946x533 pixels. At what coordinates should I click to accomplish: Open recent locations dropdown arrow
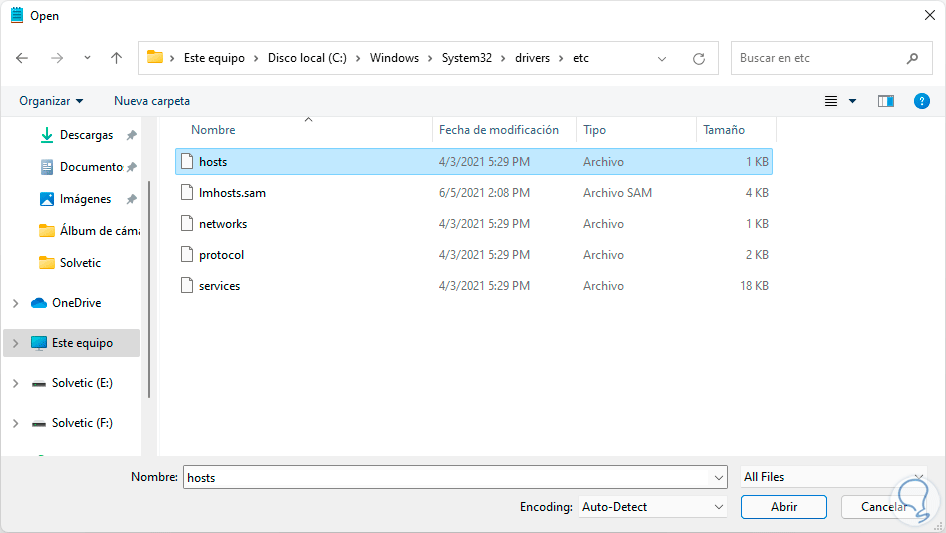click(87, 58)
